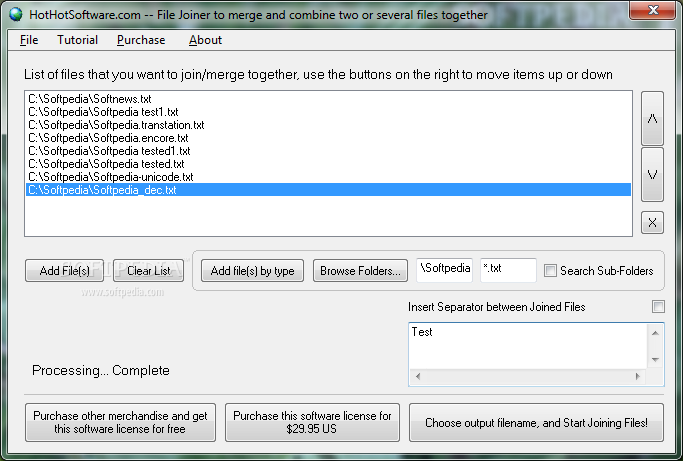Enable the Search Sub-Folders checkbox
This screenshot has height=461, width=683.
pos(550,271)
